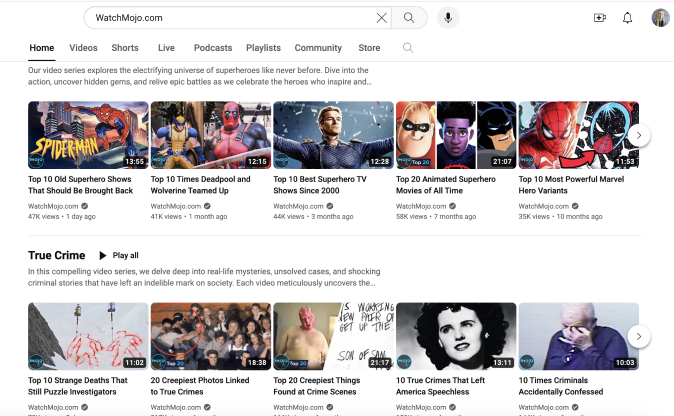
Task: Click the 41K views 1 month ago text
Action: 189,217
